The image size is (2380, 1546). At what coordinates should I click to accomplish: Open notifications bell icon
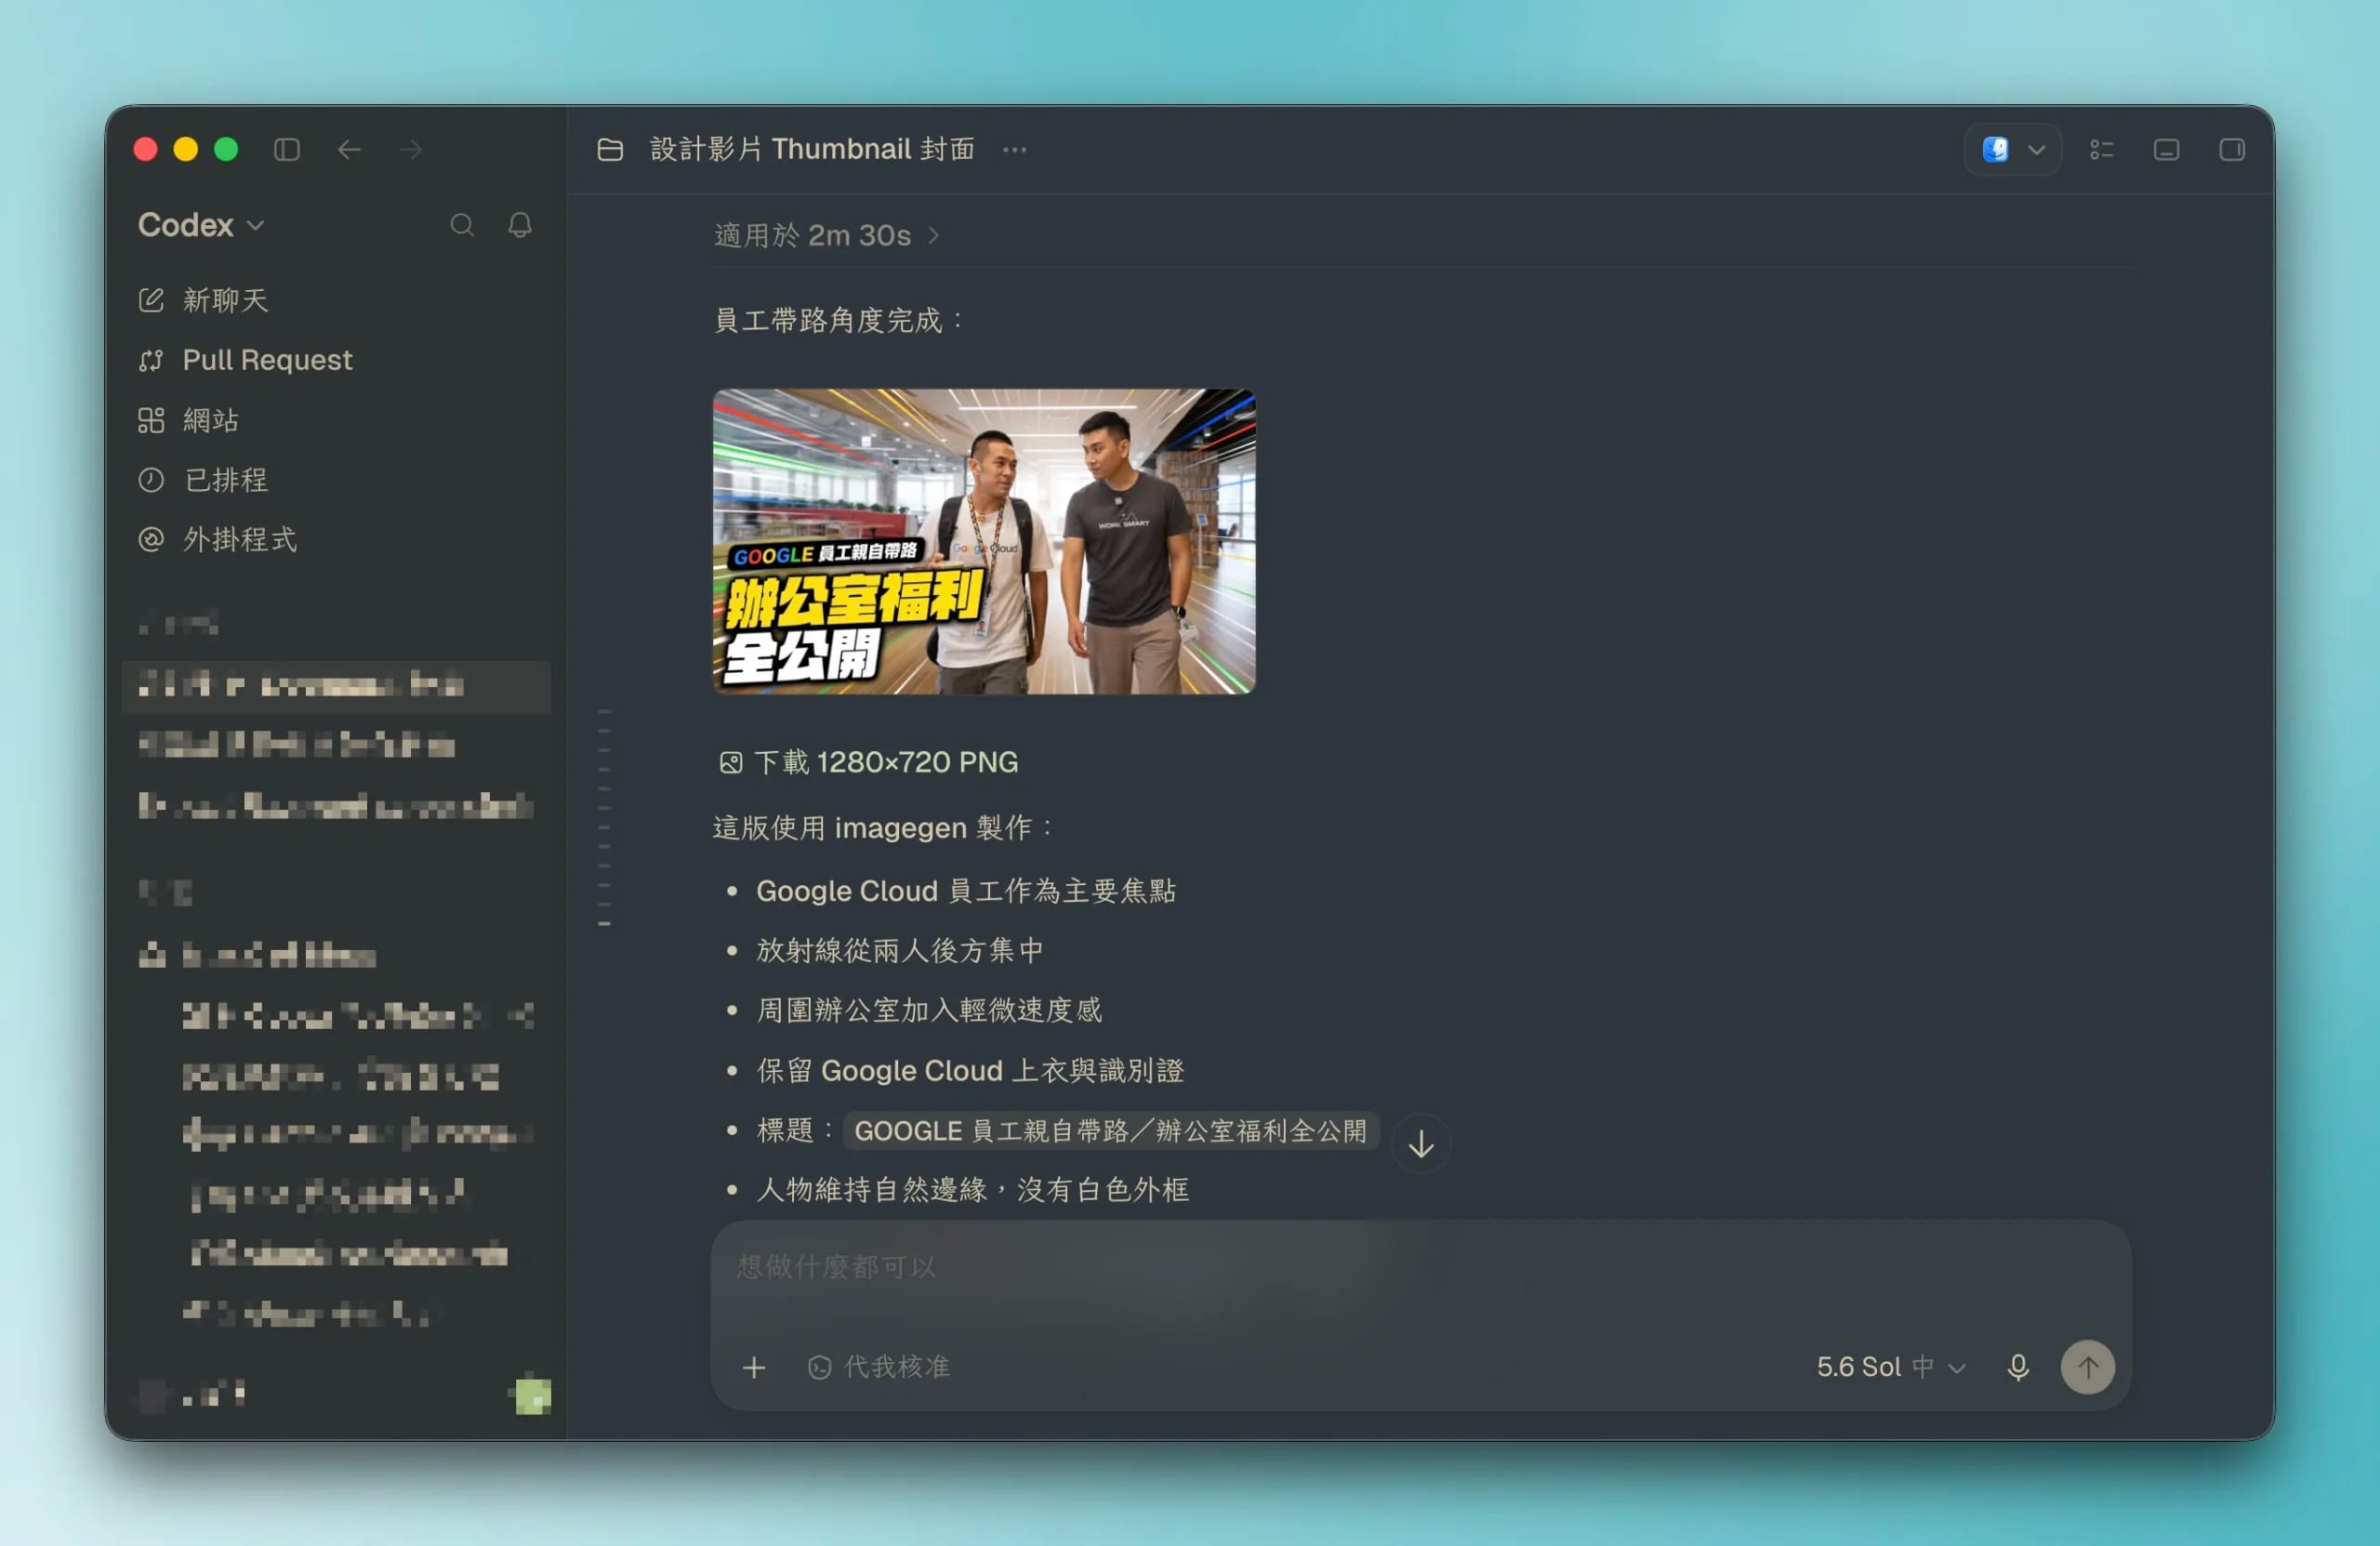tap(520, 225)
